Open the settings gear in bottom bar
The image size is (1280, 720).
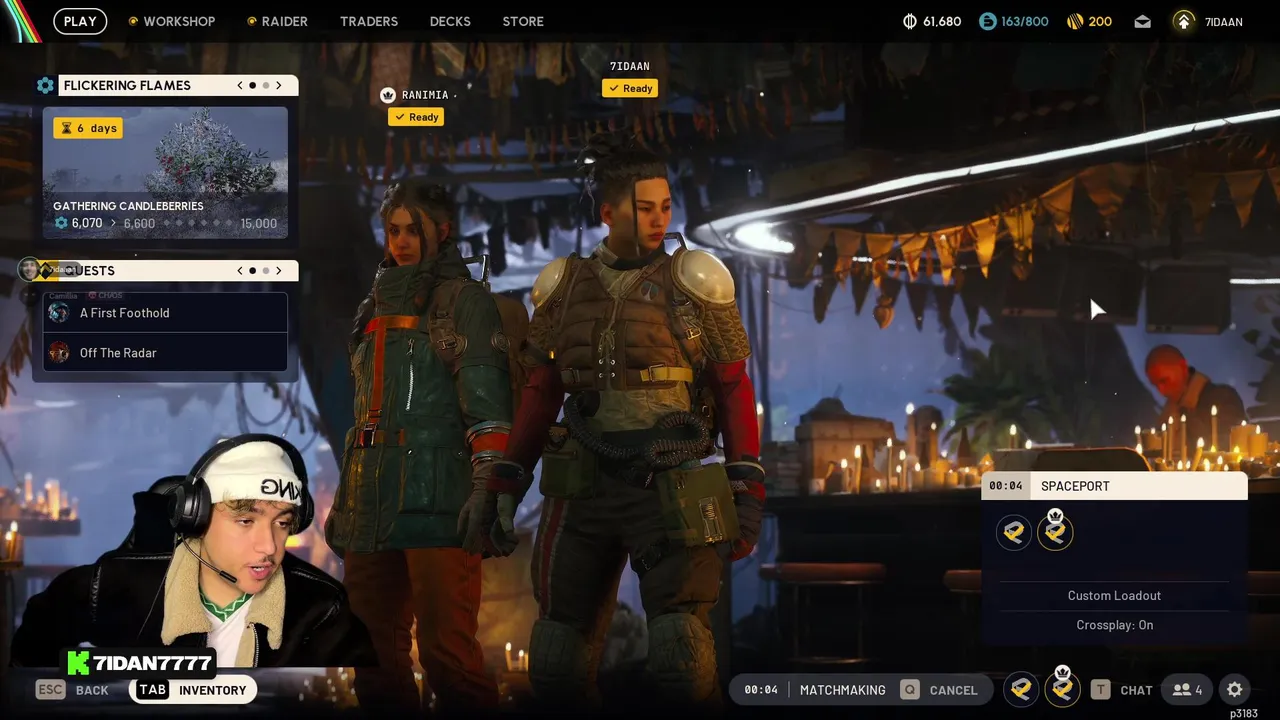coord(1235,690)
